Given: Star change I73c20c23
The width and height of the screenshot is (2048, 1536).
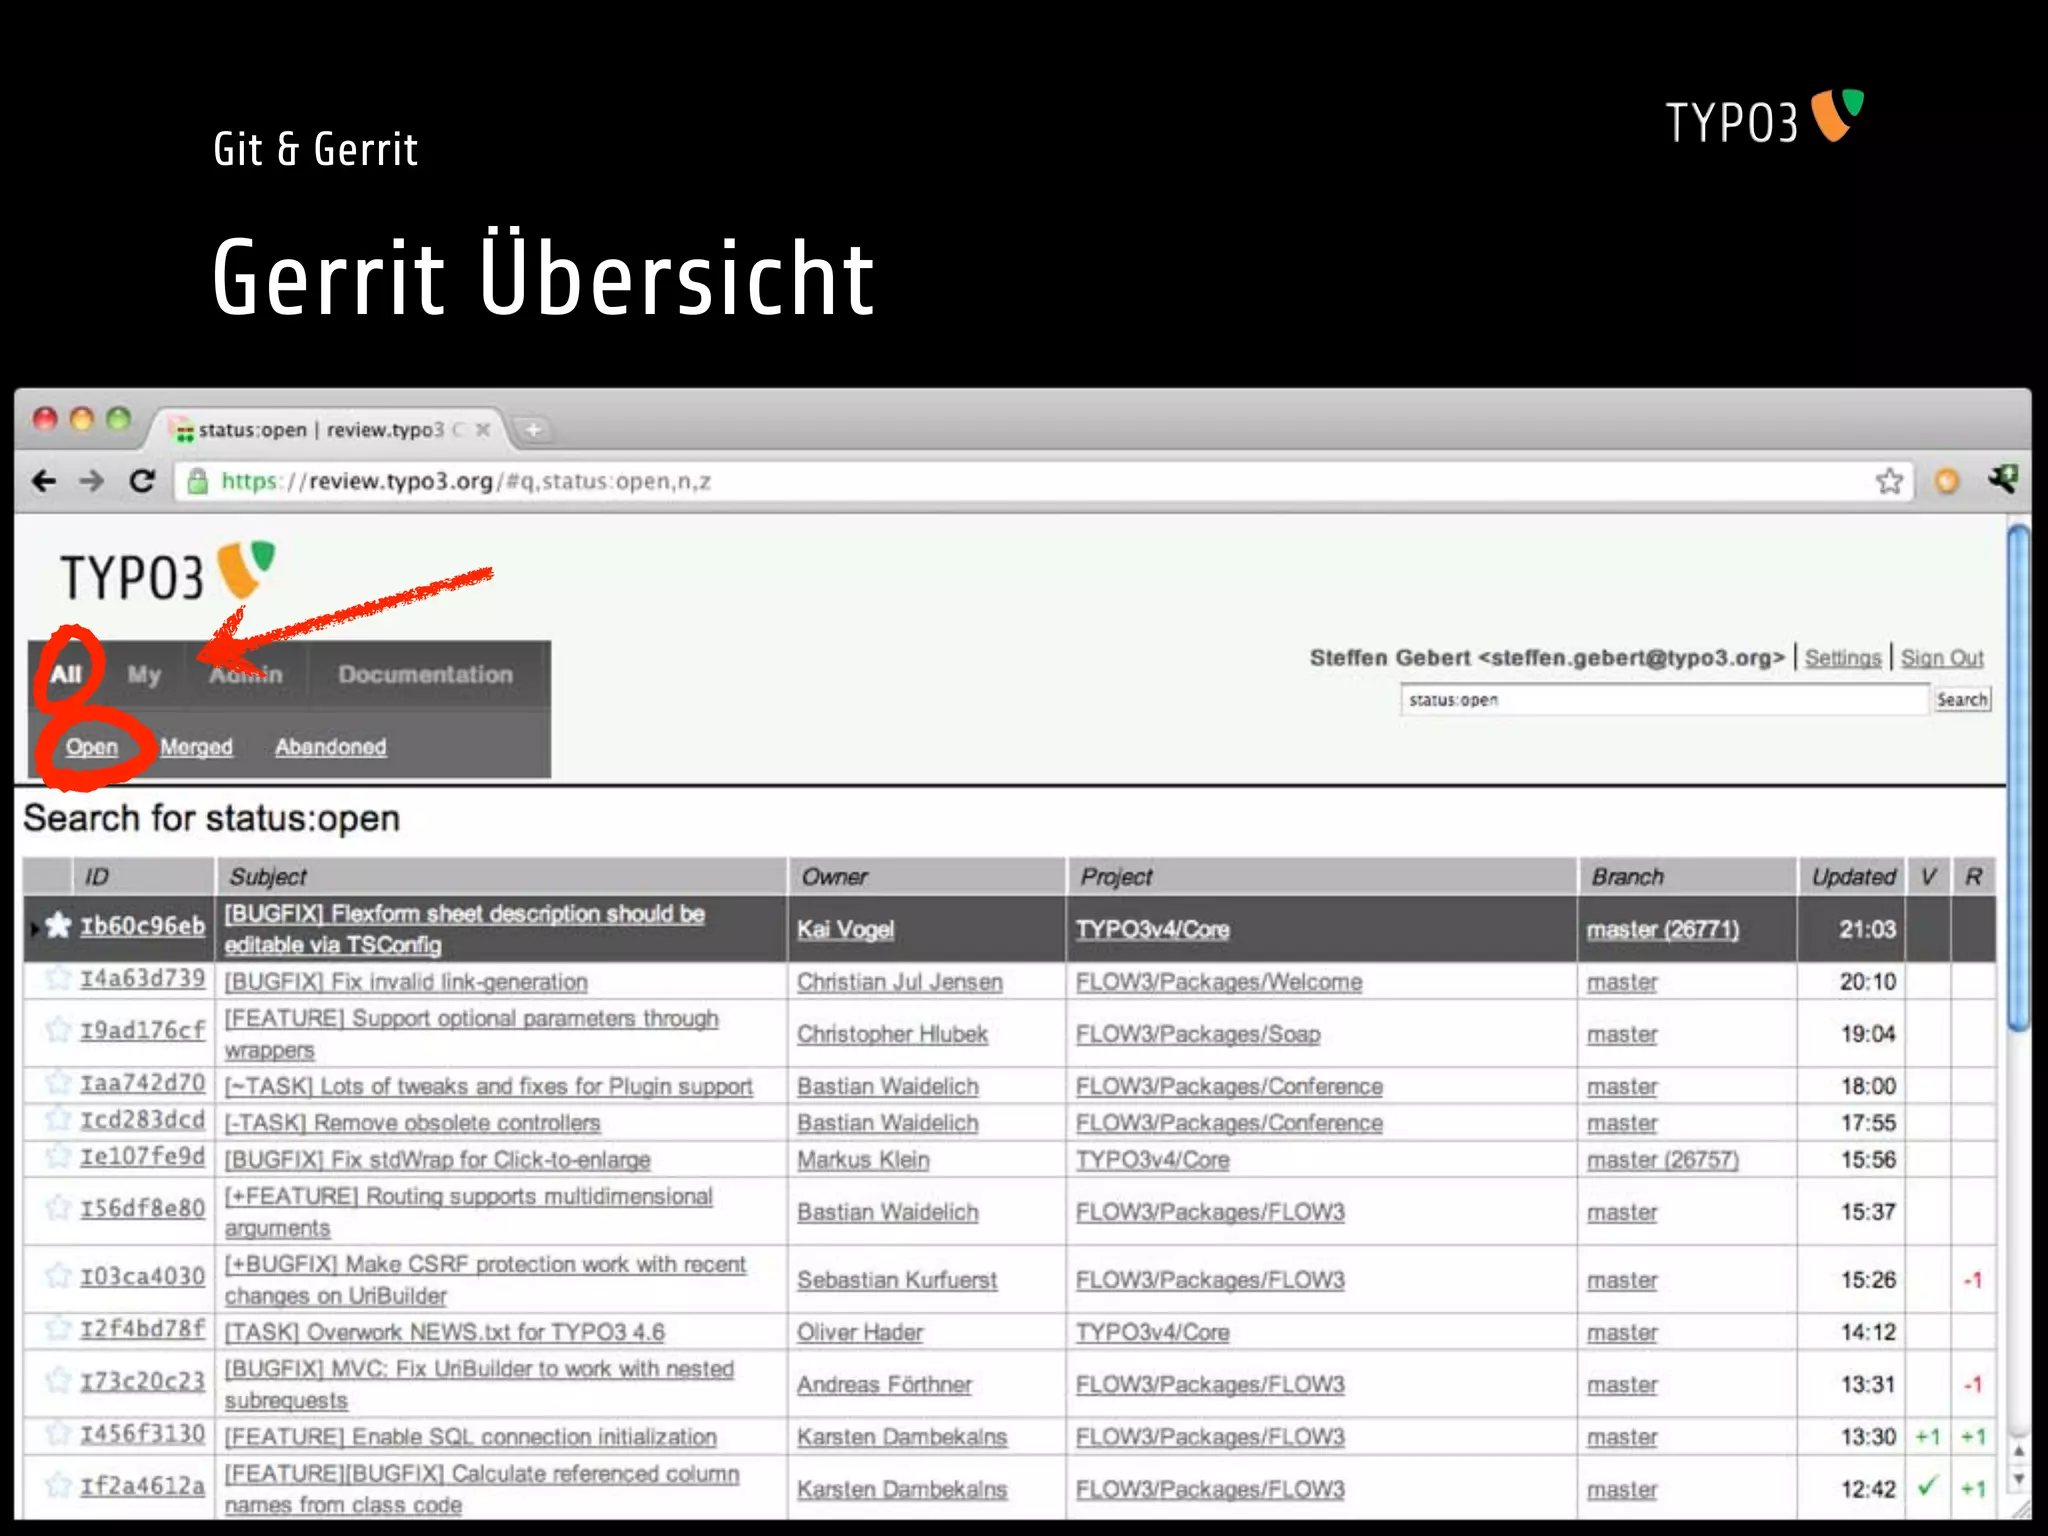Looking at the screenshot, I should (x=59, y=1380).
